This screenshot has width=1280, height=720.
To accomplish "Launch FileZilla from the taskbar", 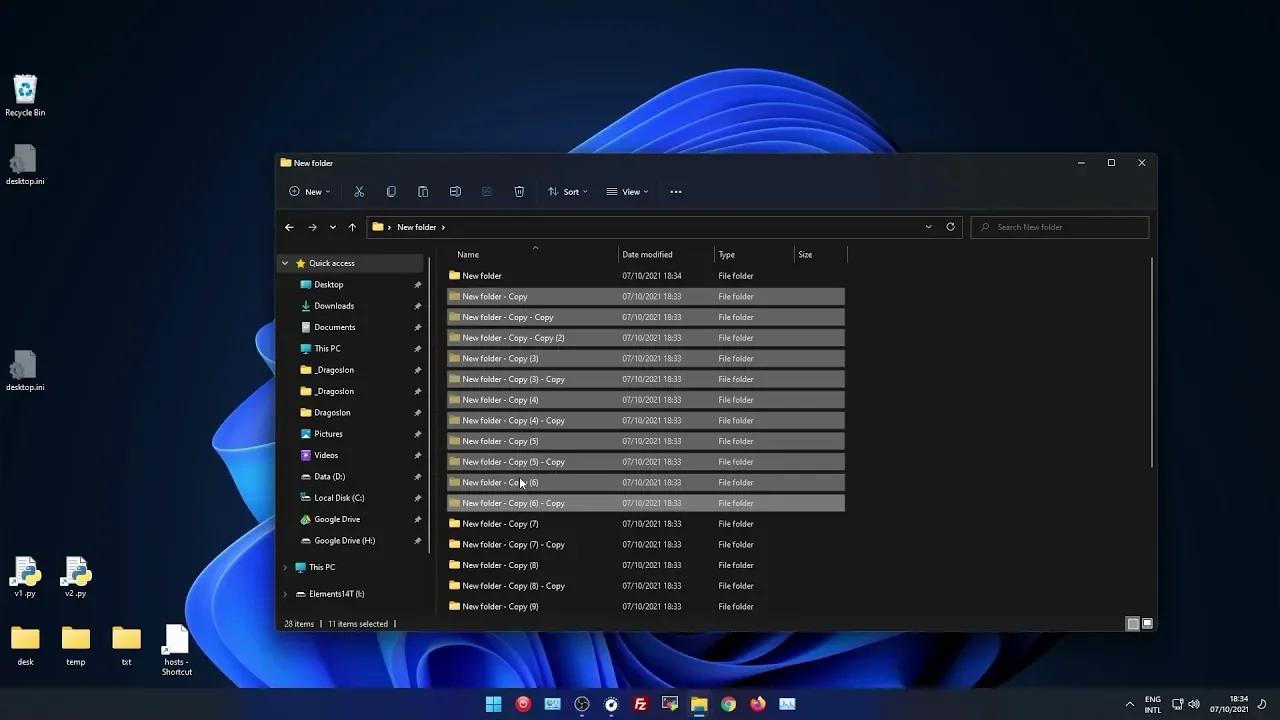I will pyautogui.click(x=640, y=703).
